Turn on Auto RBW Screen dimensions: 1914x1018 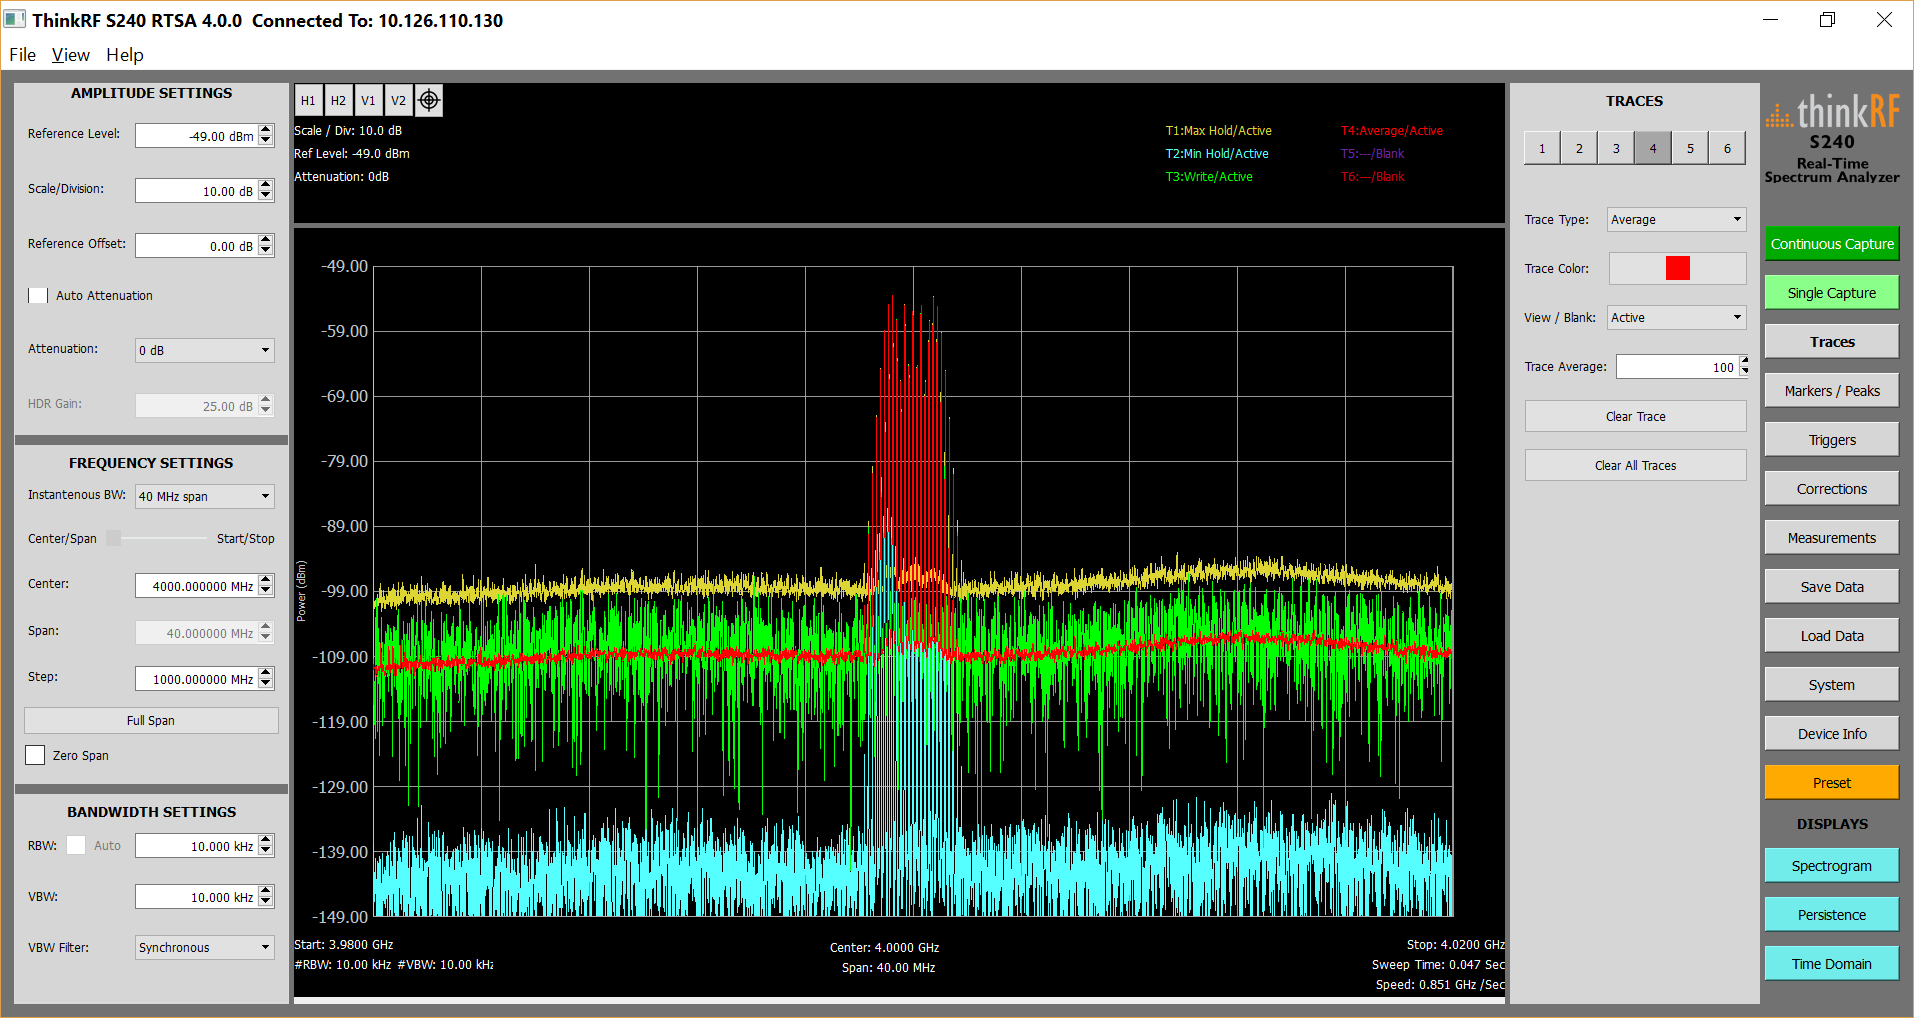click(x=76, y=845)
